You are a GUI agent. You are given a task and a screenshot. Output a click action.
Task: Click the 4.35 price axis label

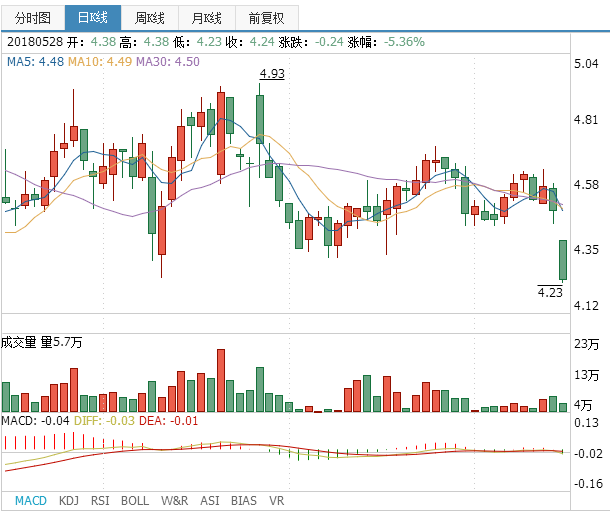(586, 249)
